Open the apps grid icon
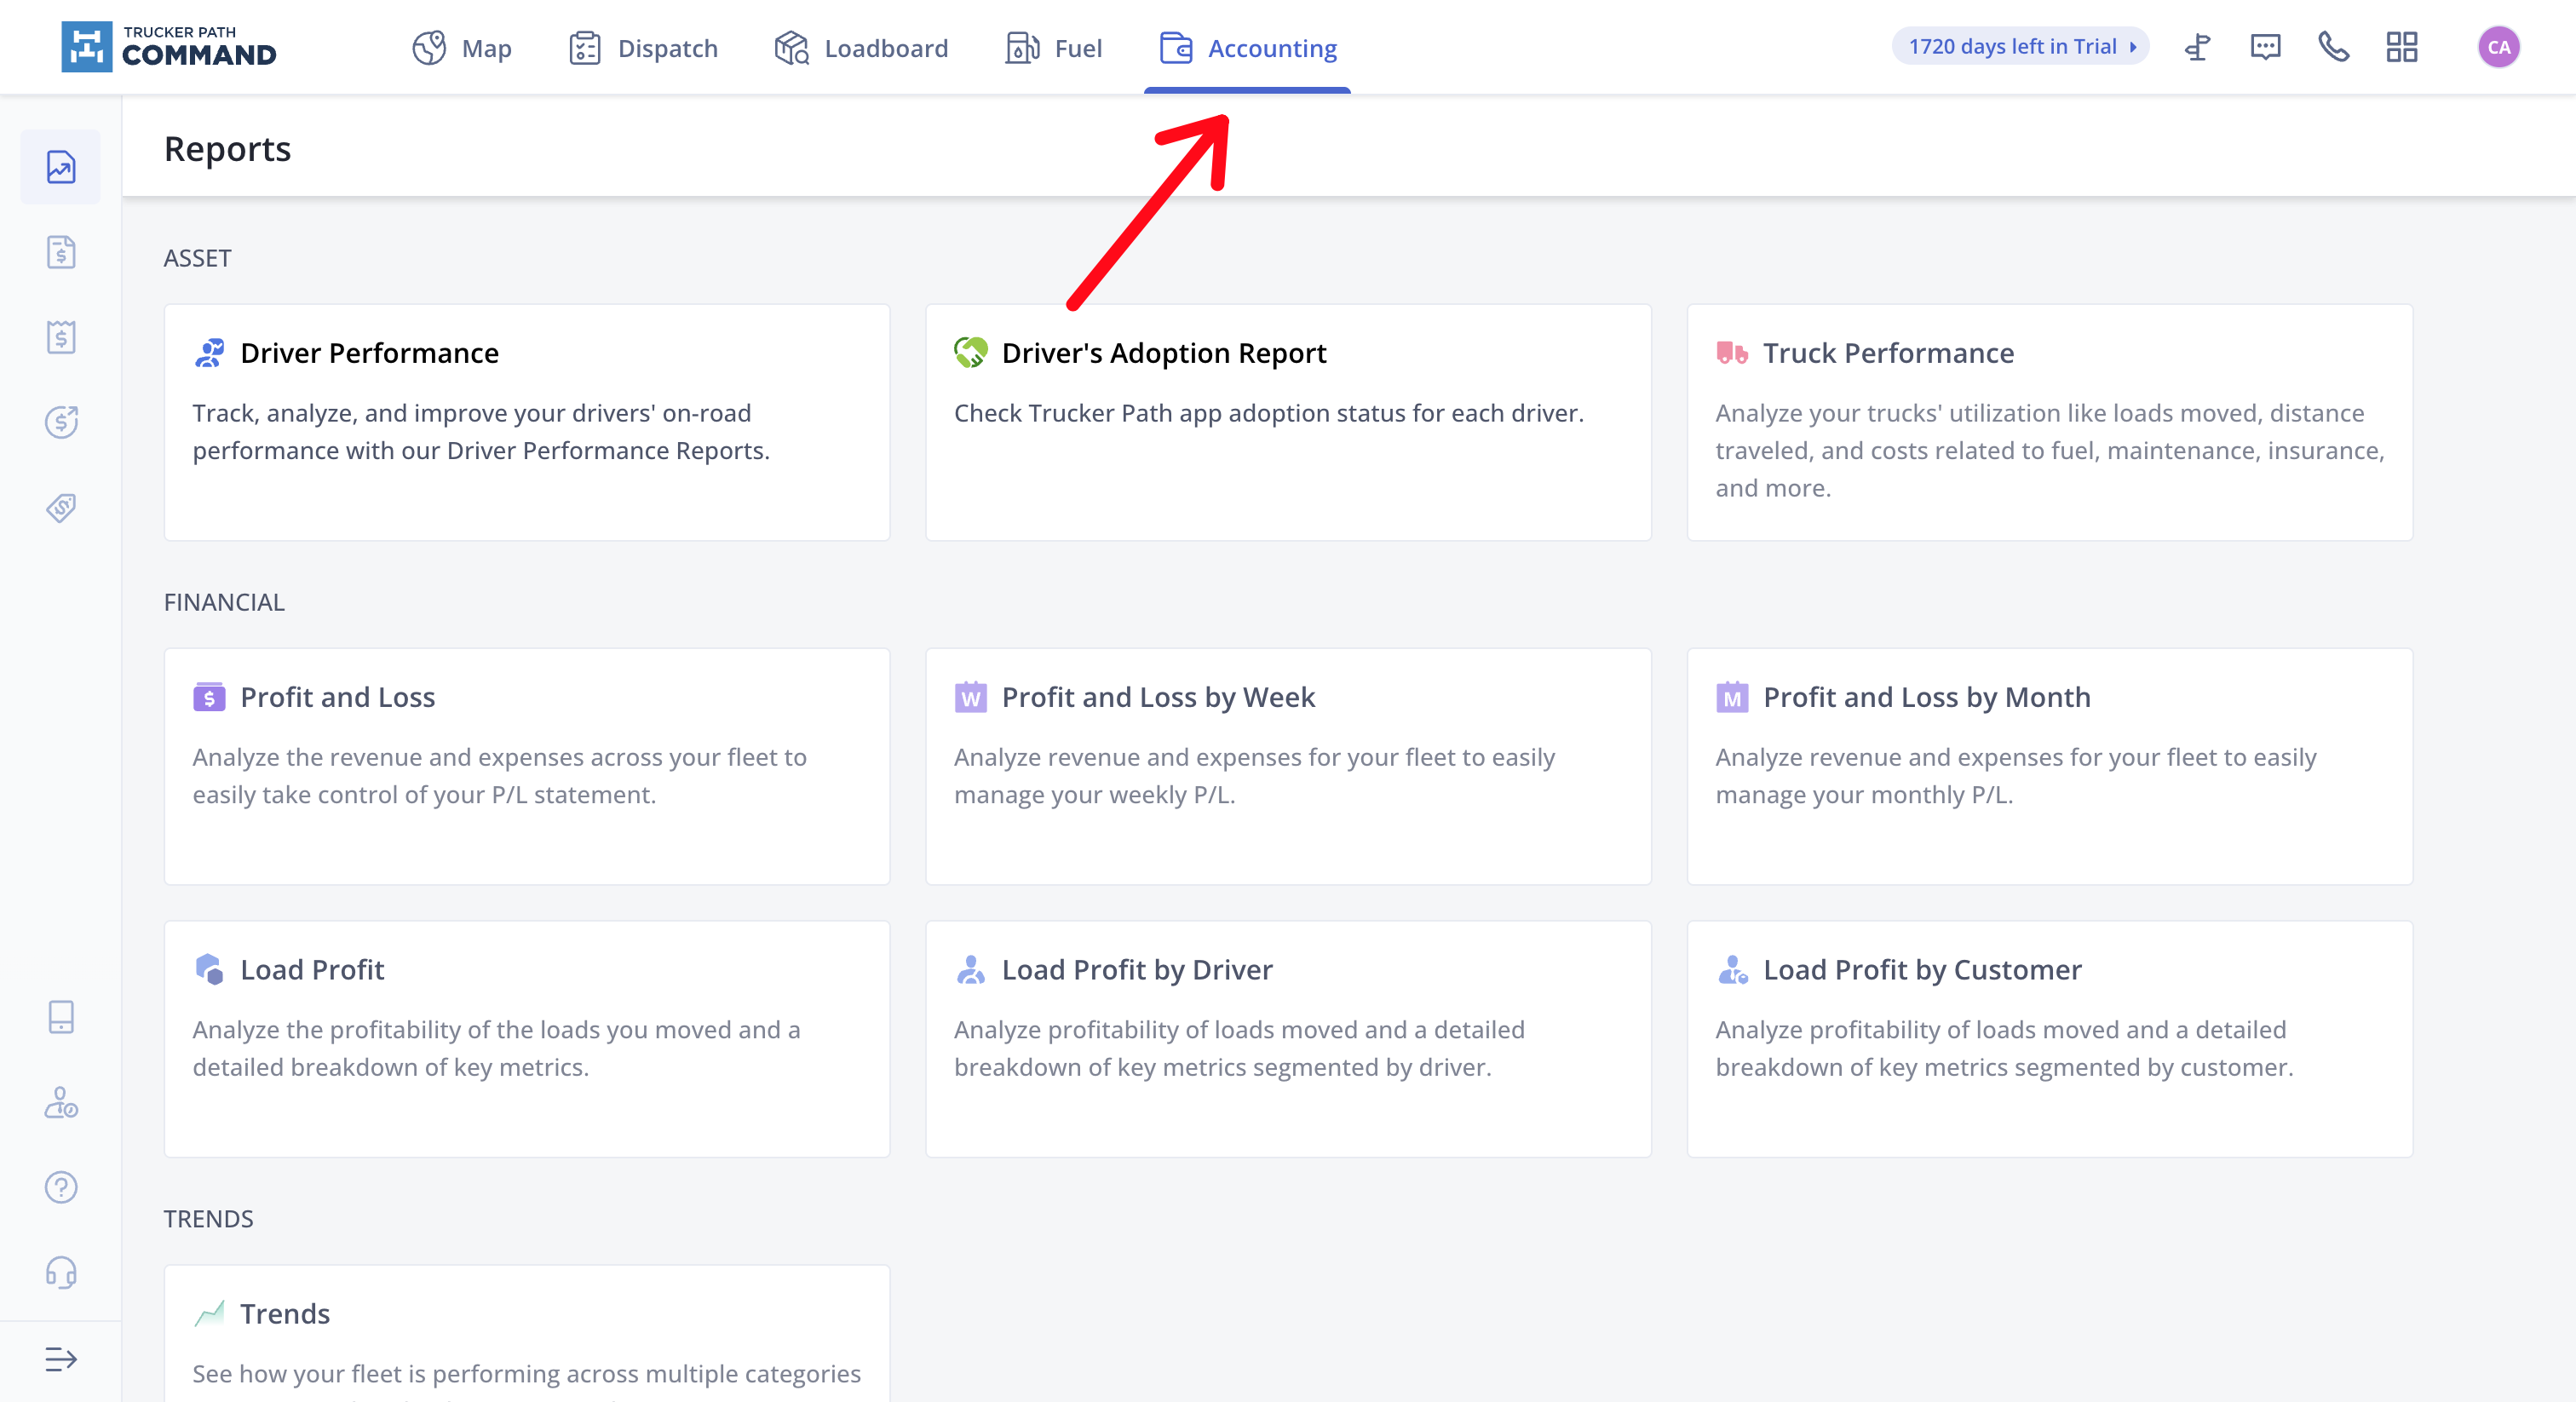The width and height of the screenshot is (2576, 1402). click(2401, 47)
